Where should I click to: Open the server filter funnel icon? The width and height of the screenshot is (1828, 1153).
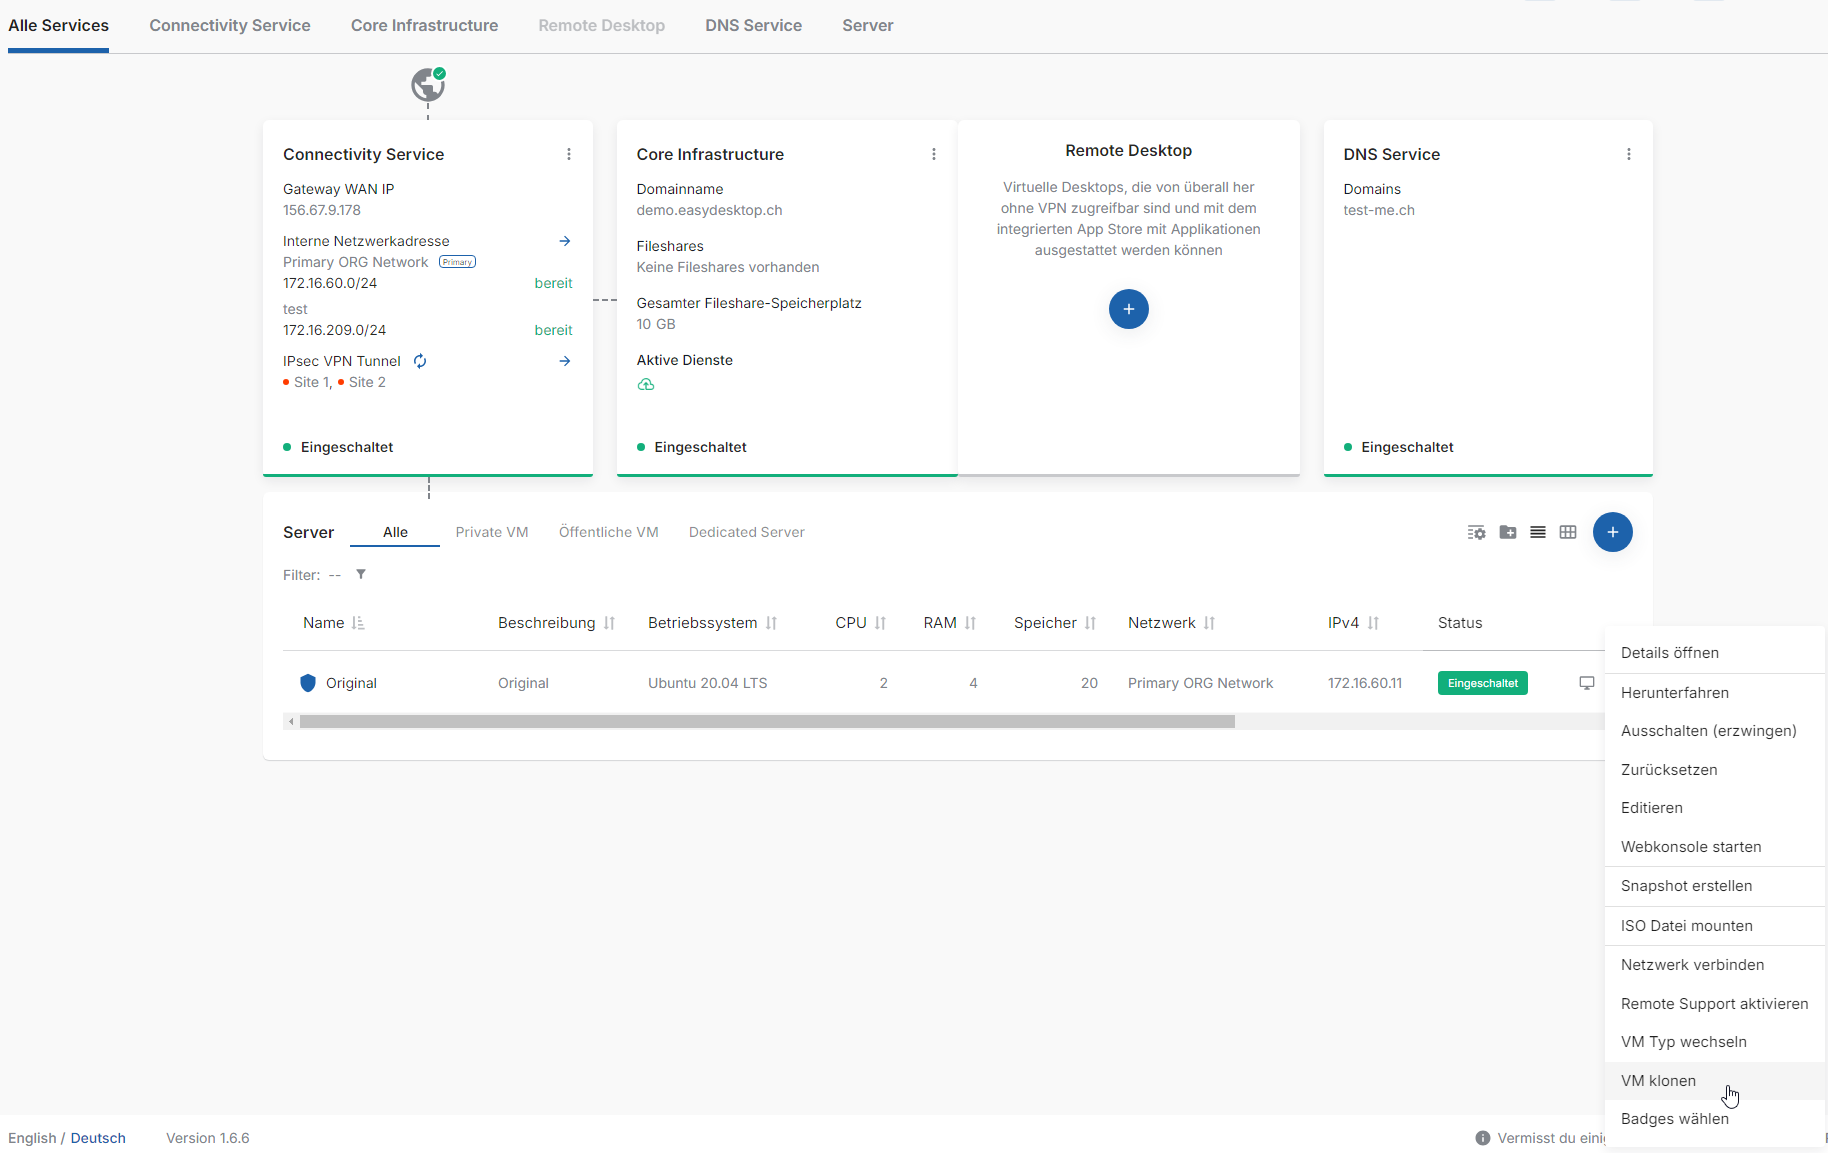coord(361,574)
